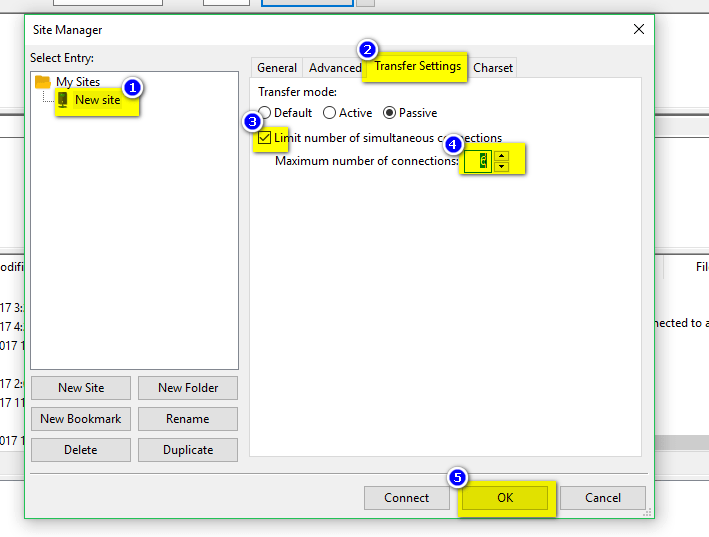Toggle Limit number of simultaneous connections
The image size is (709, 537).
click(x=265, y=137)
